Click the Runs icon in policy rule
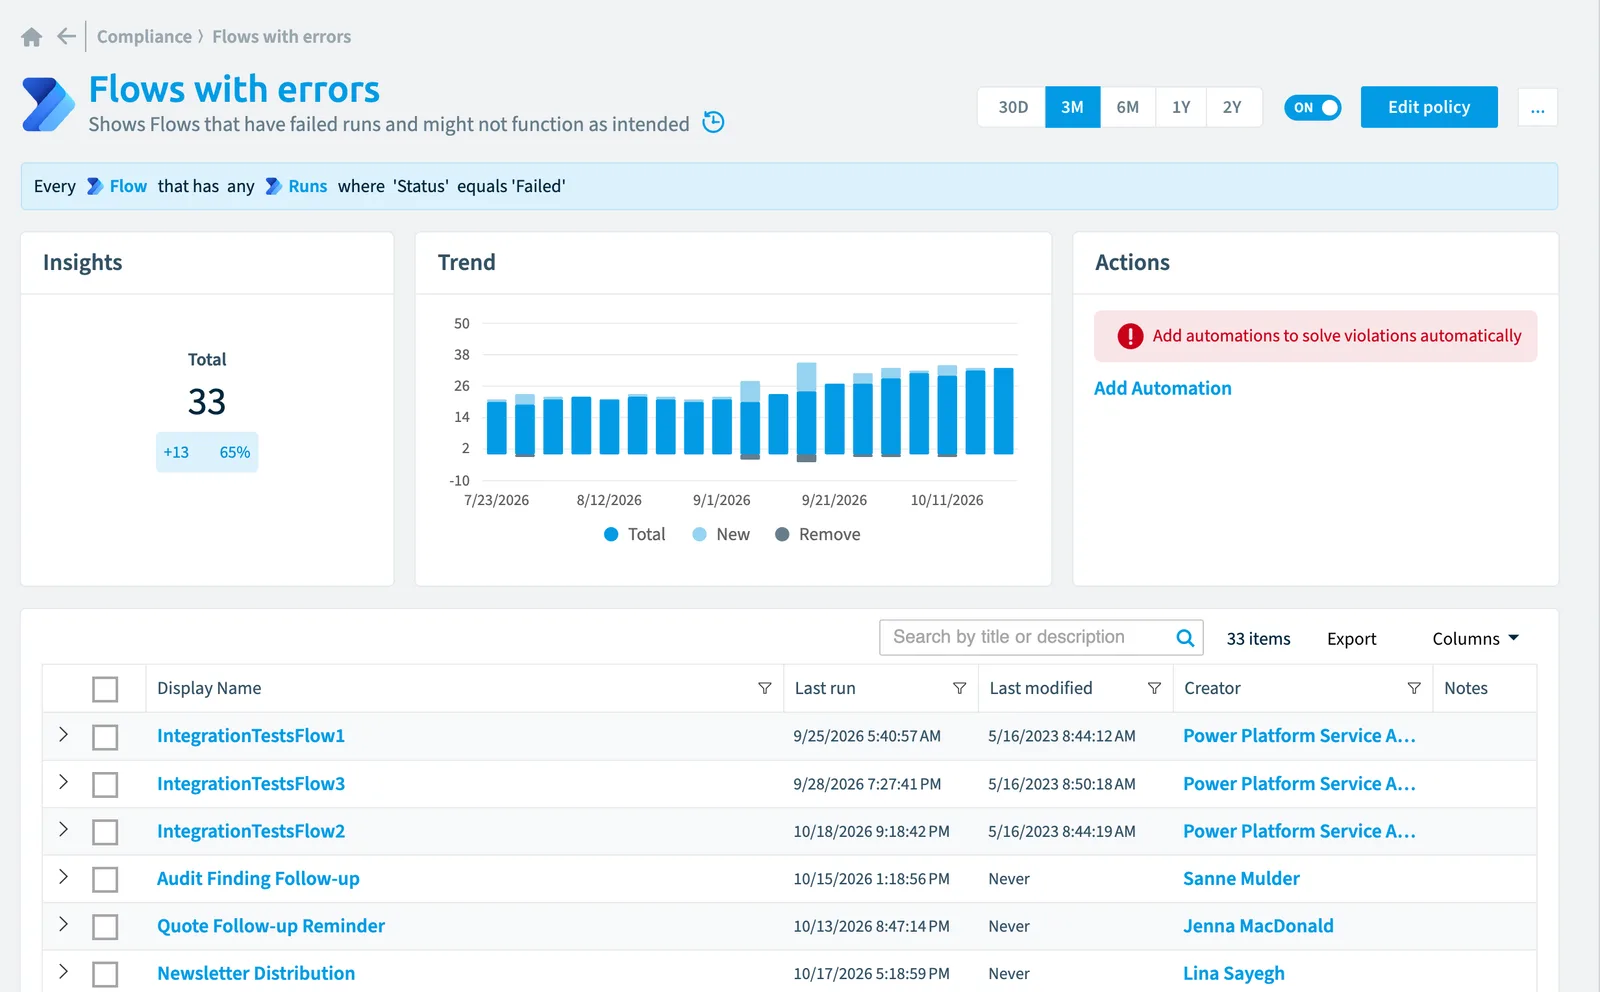1600x992 pixels. (x=273, y=186)
